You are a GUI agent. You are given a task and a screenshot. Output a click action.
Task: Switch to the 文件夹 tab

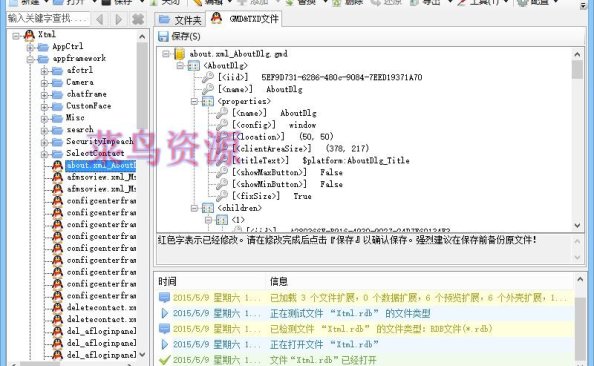[x=180, y=20]
